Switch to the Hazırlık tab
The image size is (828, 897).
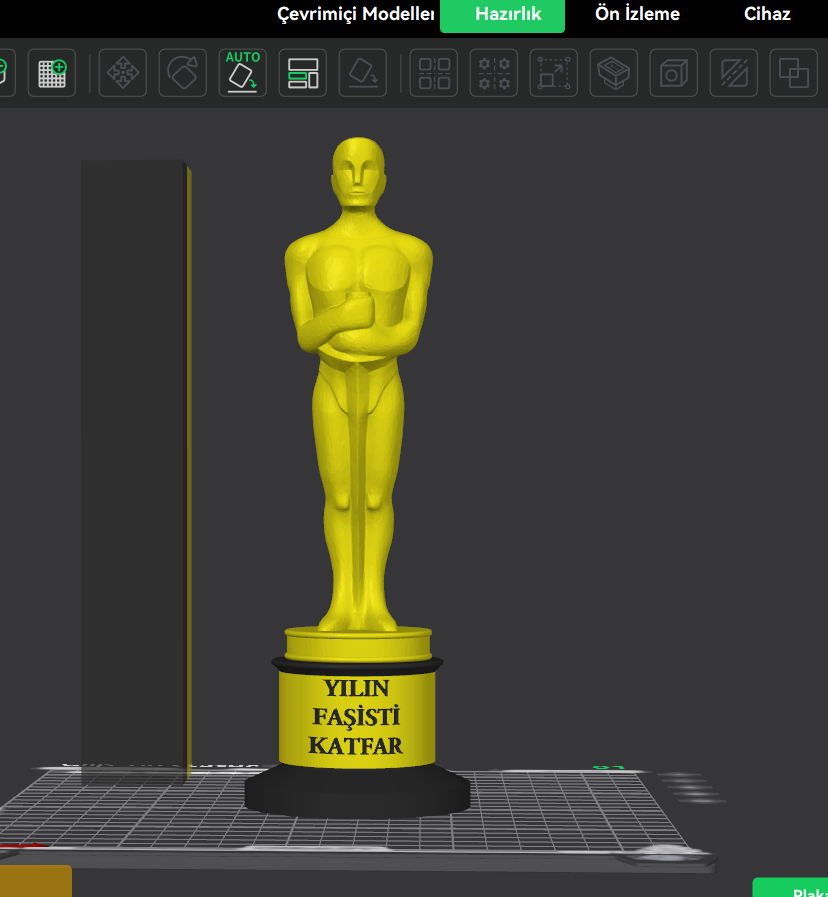click(502, 14)
